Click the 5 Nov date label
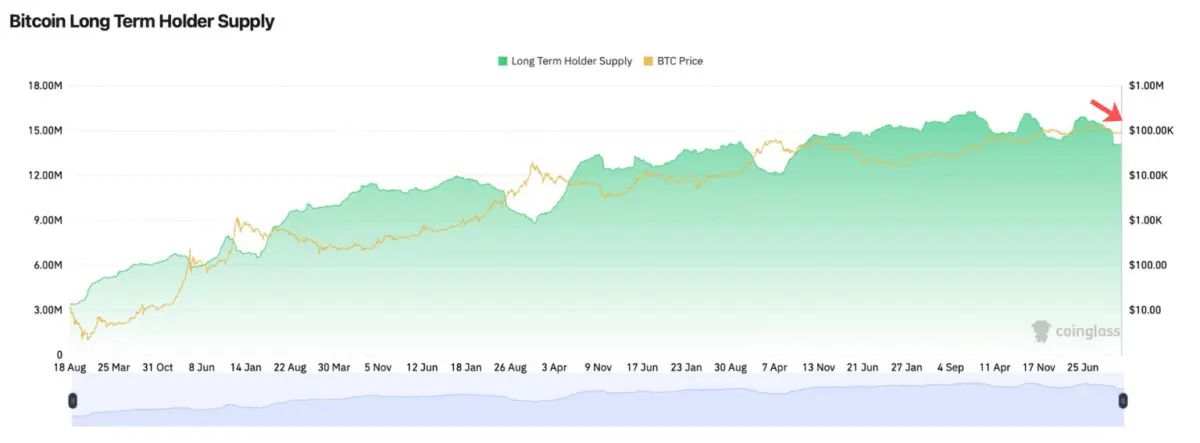 click(x=378, y=367)
